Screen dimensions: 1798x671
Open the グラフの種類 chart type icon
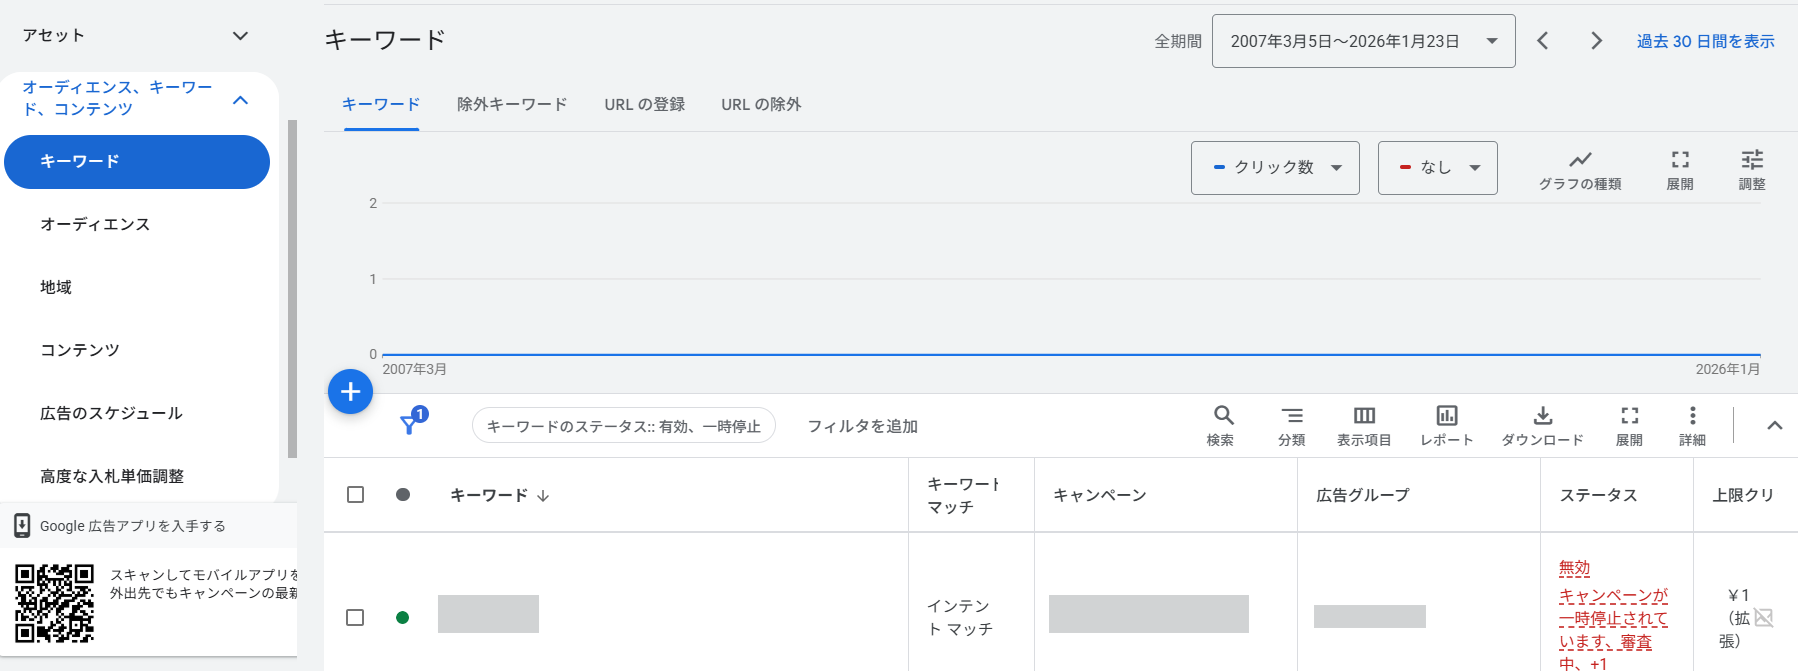(1579, 160)
